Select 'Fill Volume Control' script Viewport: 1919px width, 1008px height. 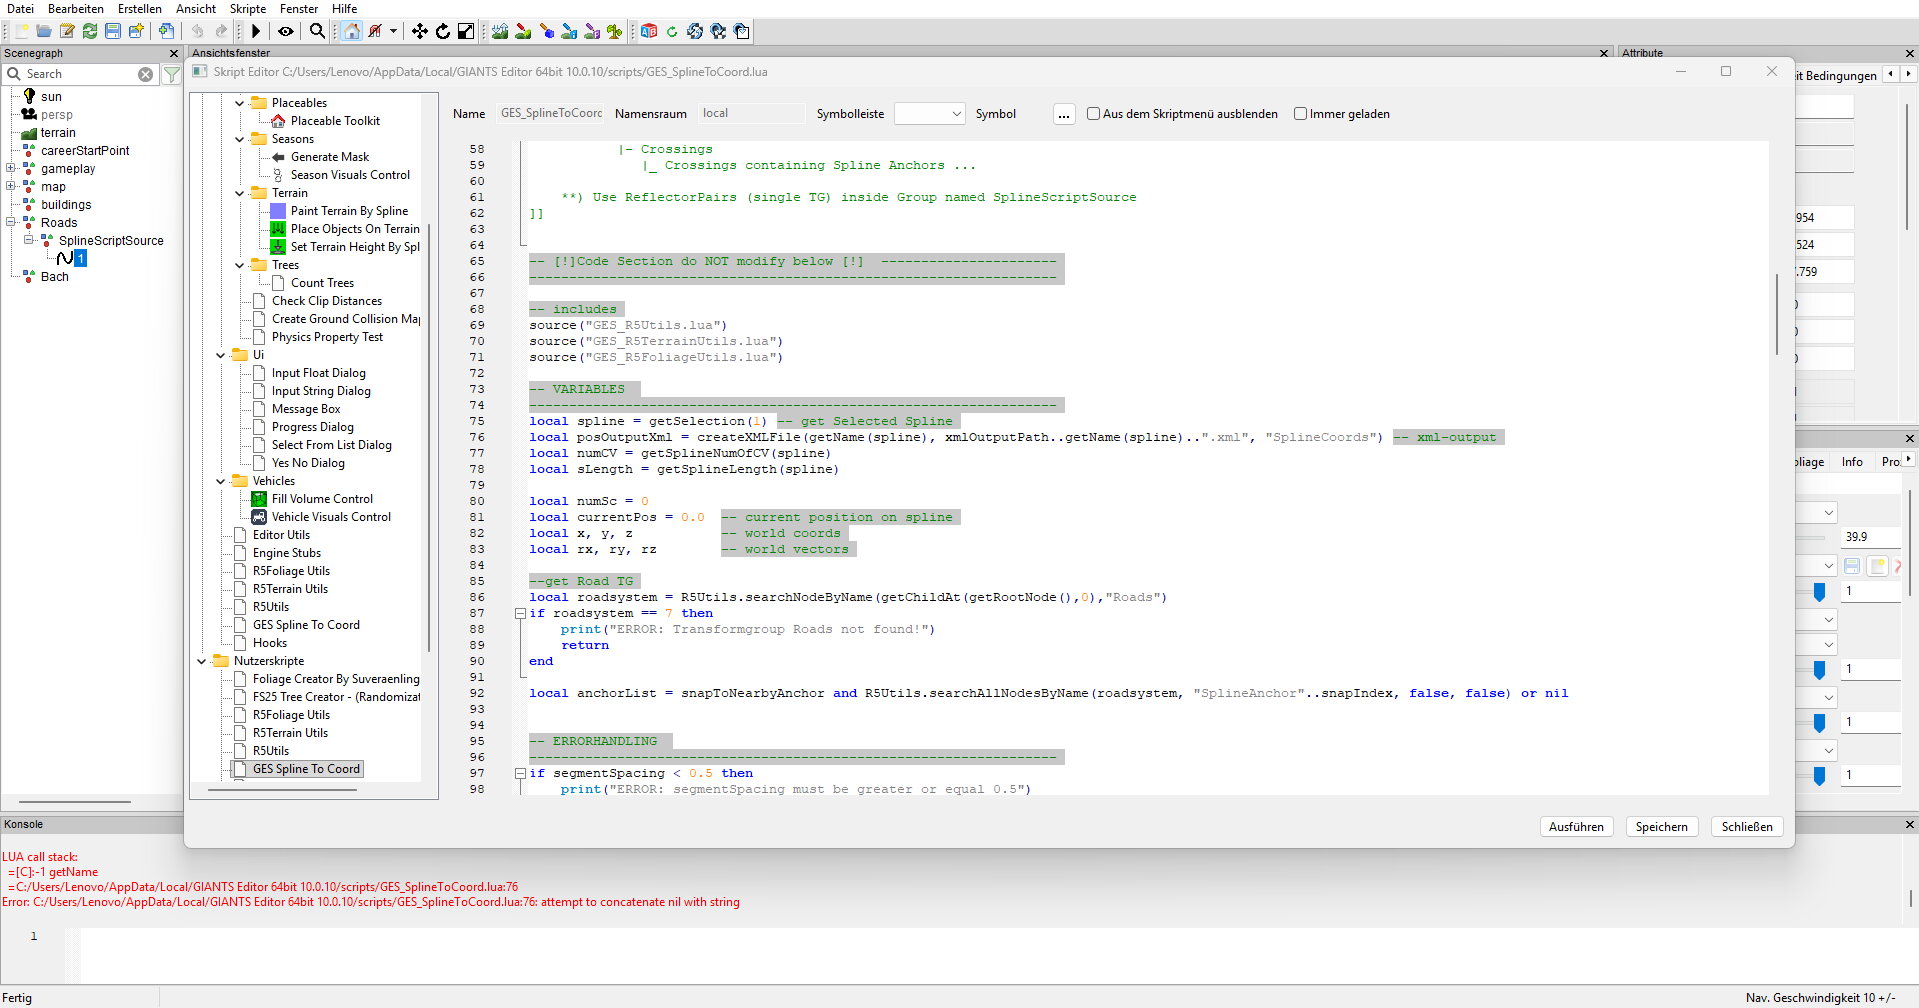click(x=322, y=499)
